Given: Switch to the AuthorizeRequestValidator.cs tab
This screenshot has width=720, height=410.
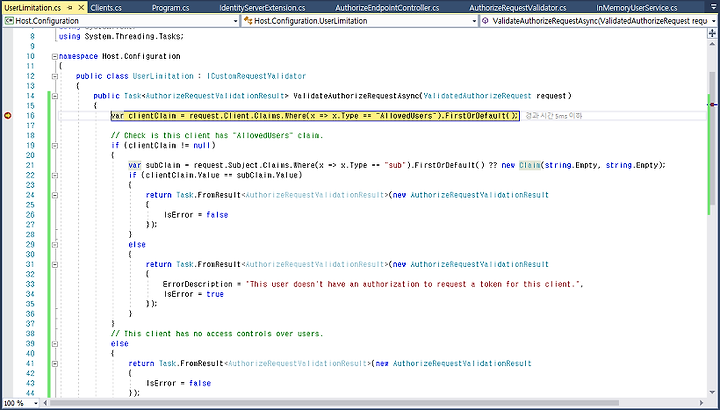Looking at the screenshot, I should [x=518, y=8].
